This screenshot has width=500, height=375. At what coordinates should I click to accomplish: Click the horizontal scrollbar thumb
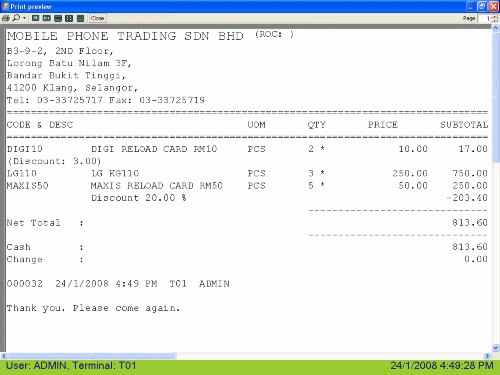(91, 356)
